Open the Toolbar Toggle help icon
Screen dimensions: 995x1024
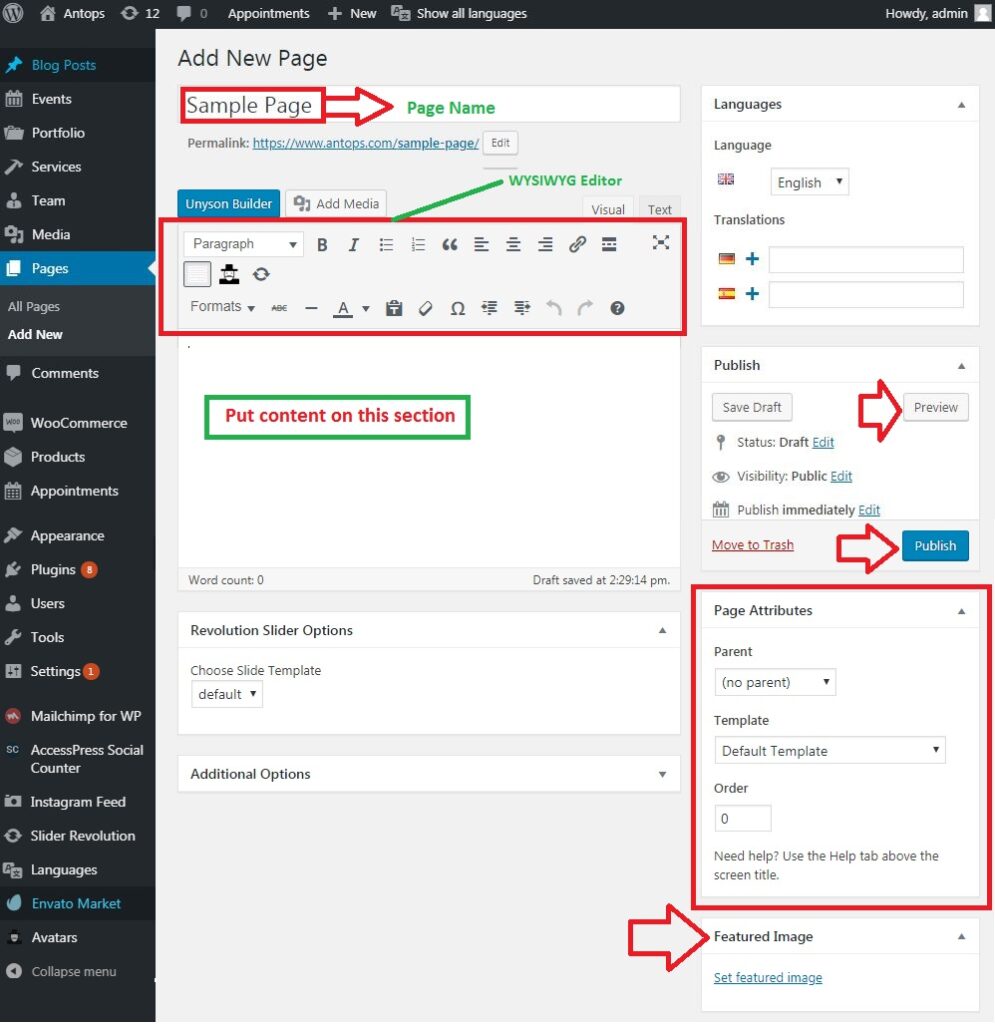coord(617,308)
